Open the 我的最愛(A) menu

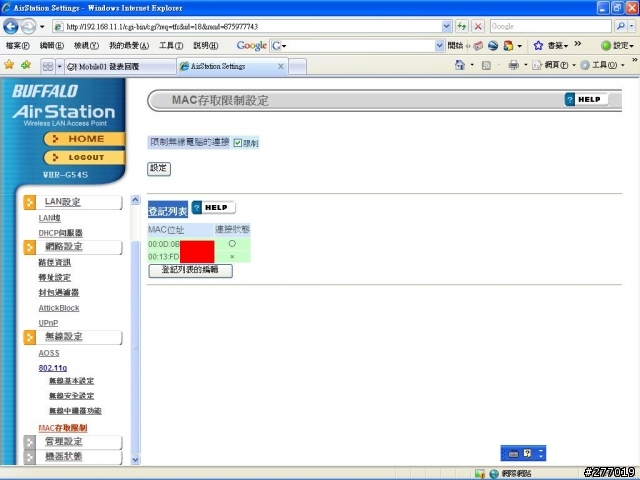pos(129,45)
